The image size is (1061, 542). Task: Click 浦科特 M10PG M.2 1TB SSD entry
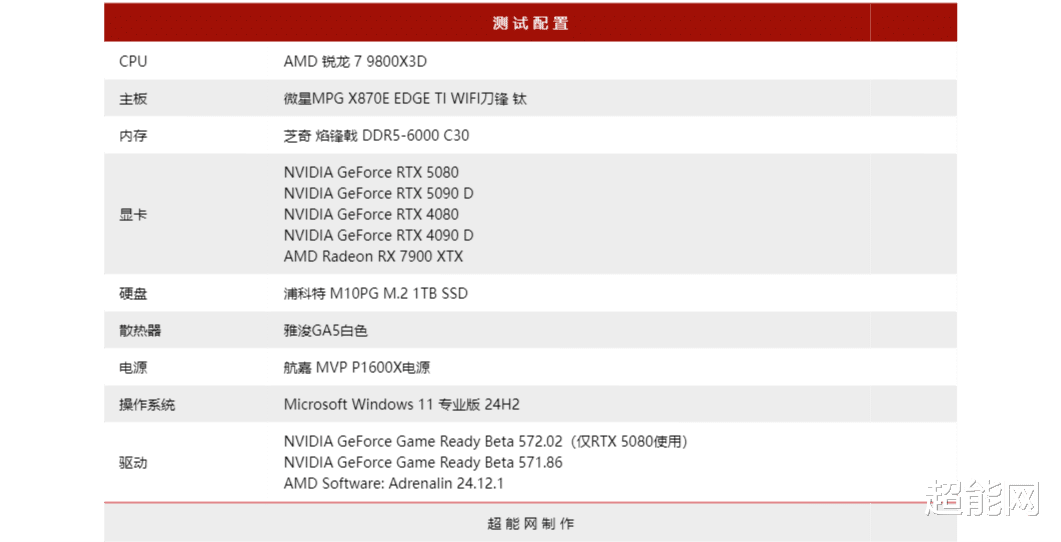(x=376, y=294)
